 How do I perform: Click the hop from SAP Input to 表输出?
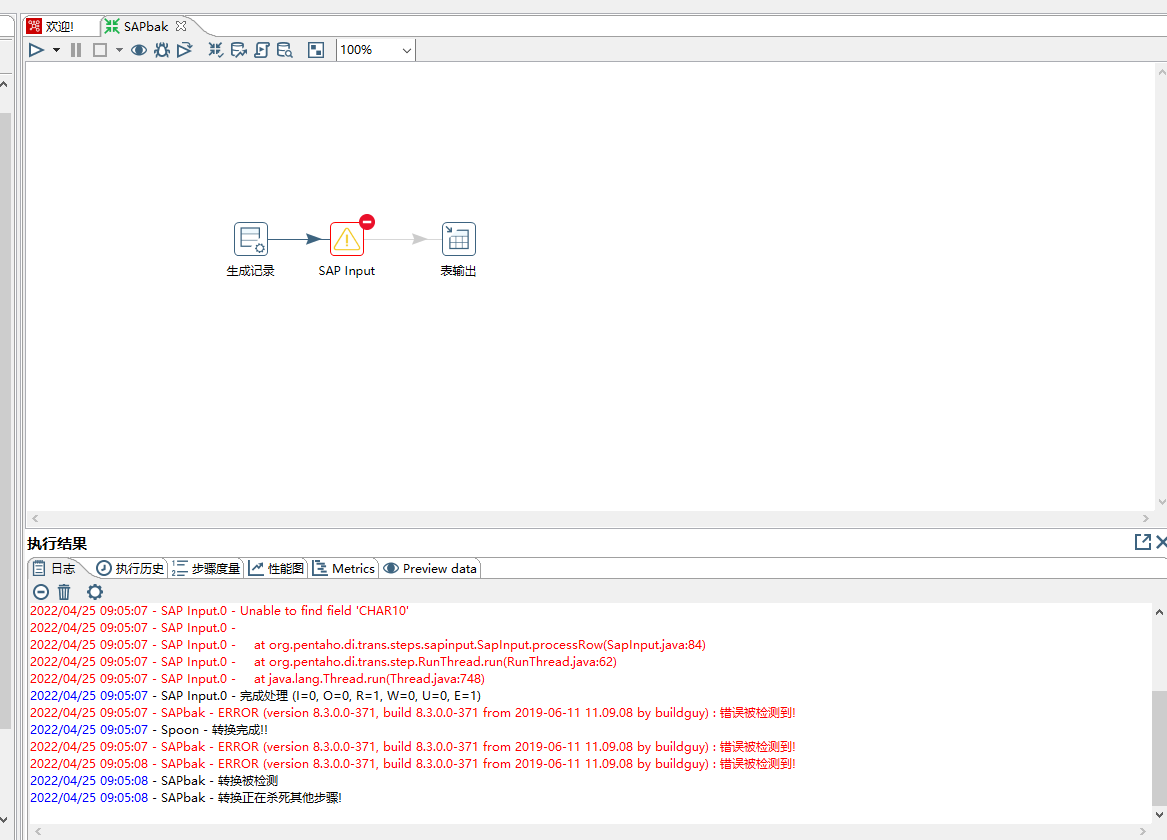pos(402,239)
